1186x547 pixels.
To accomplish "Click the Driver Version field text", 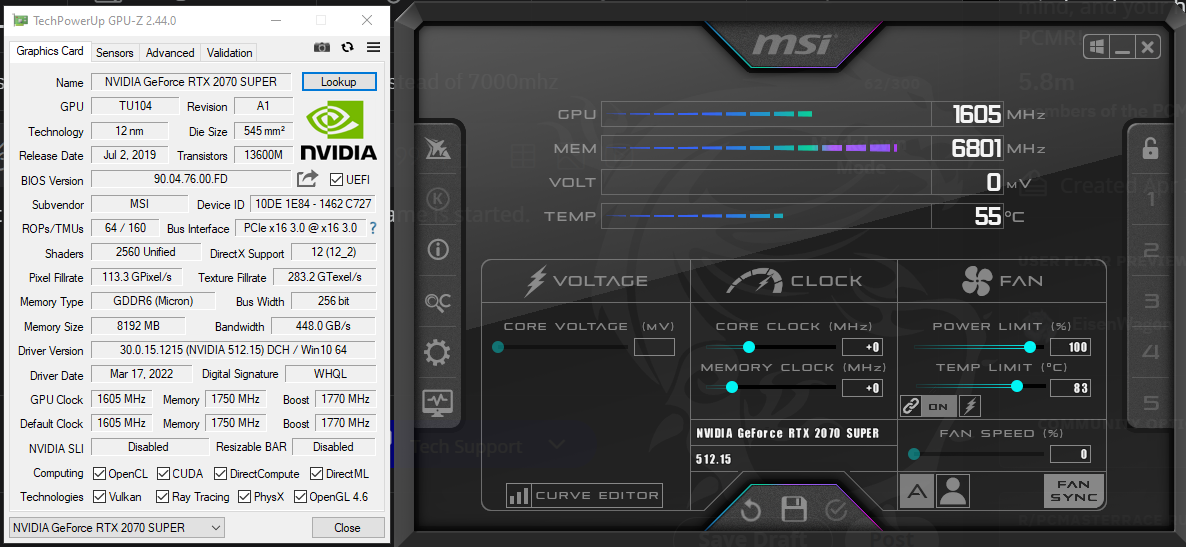I will pos(233,350).
